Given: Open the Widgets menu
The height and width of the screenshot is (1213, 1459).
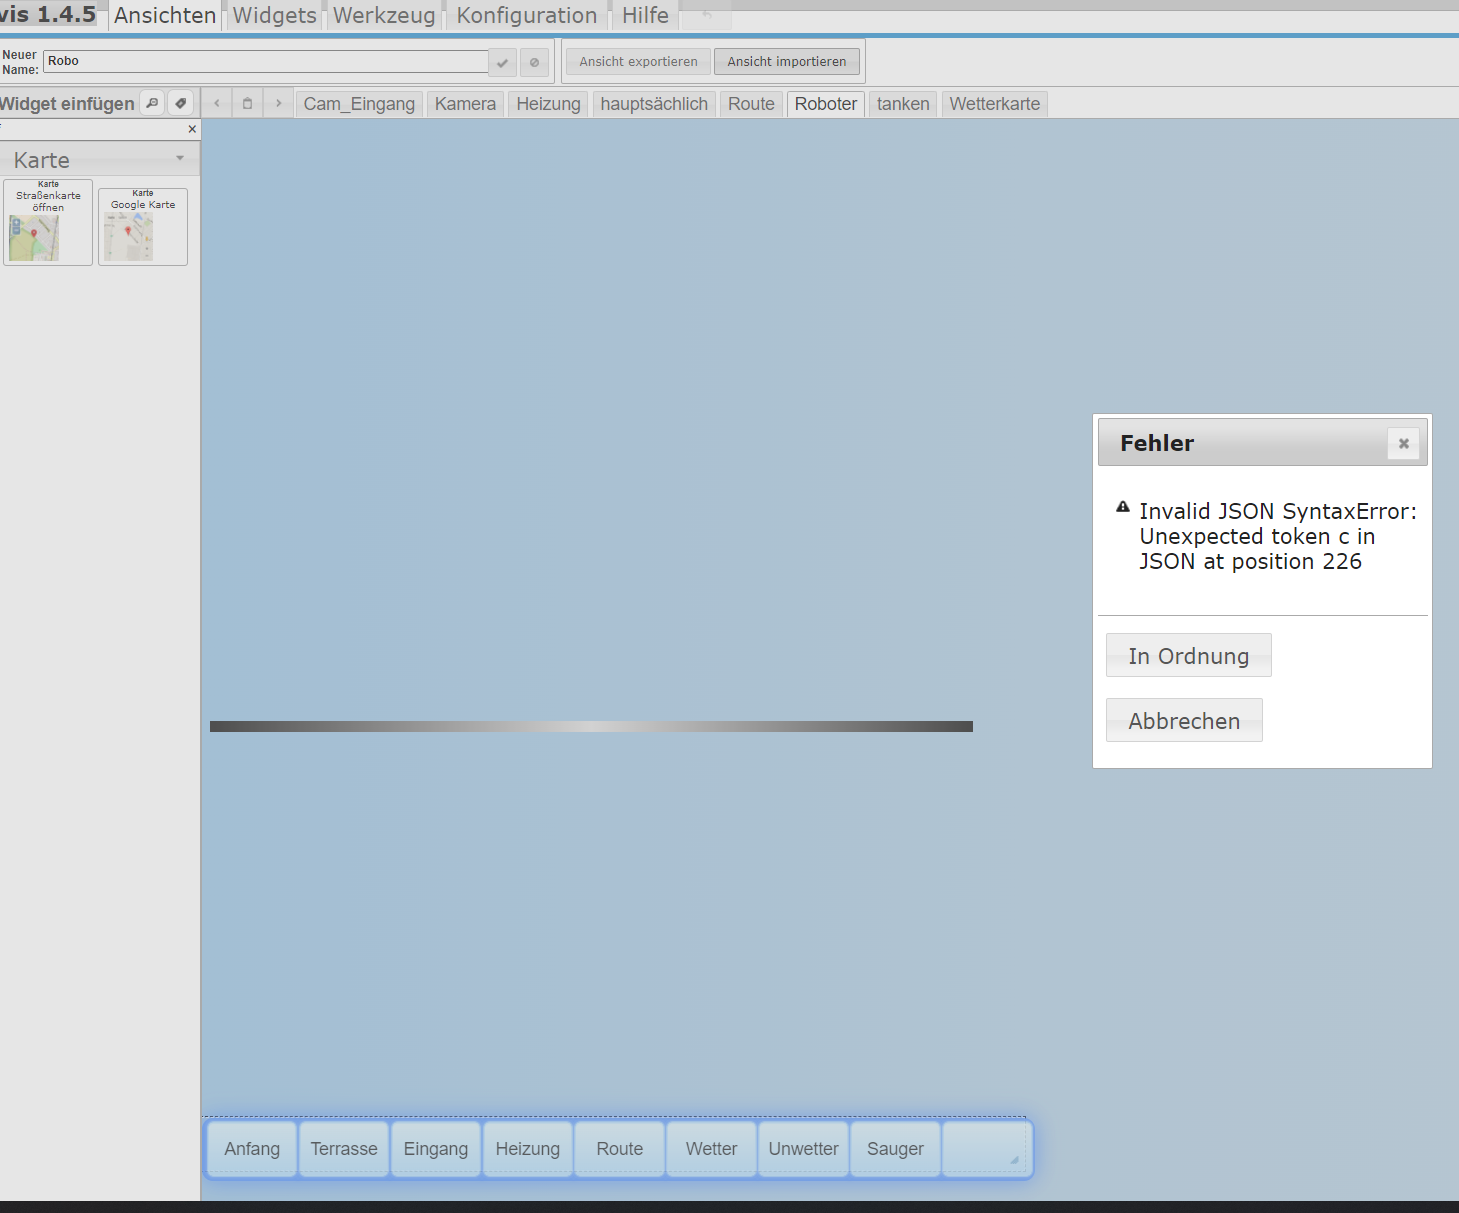Looking at the screenshot, I should 274,16.
